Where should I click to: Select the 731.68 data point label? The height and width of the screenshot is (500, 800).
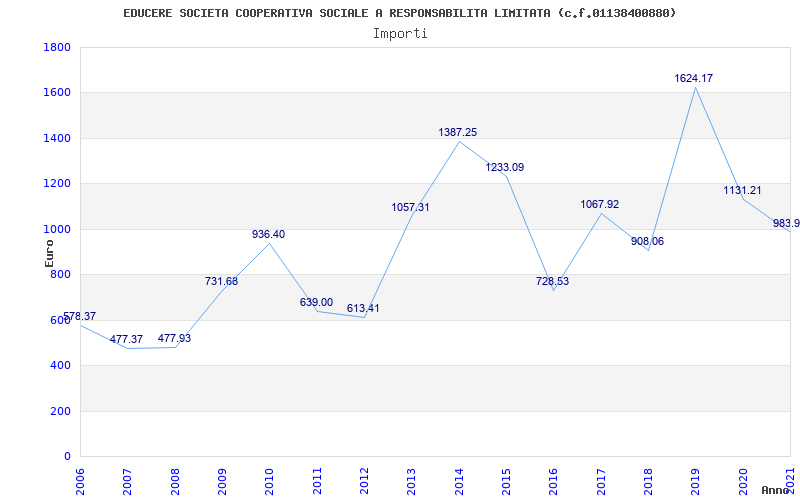(221, 281)
